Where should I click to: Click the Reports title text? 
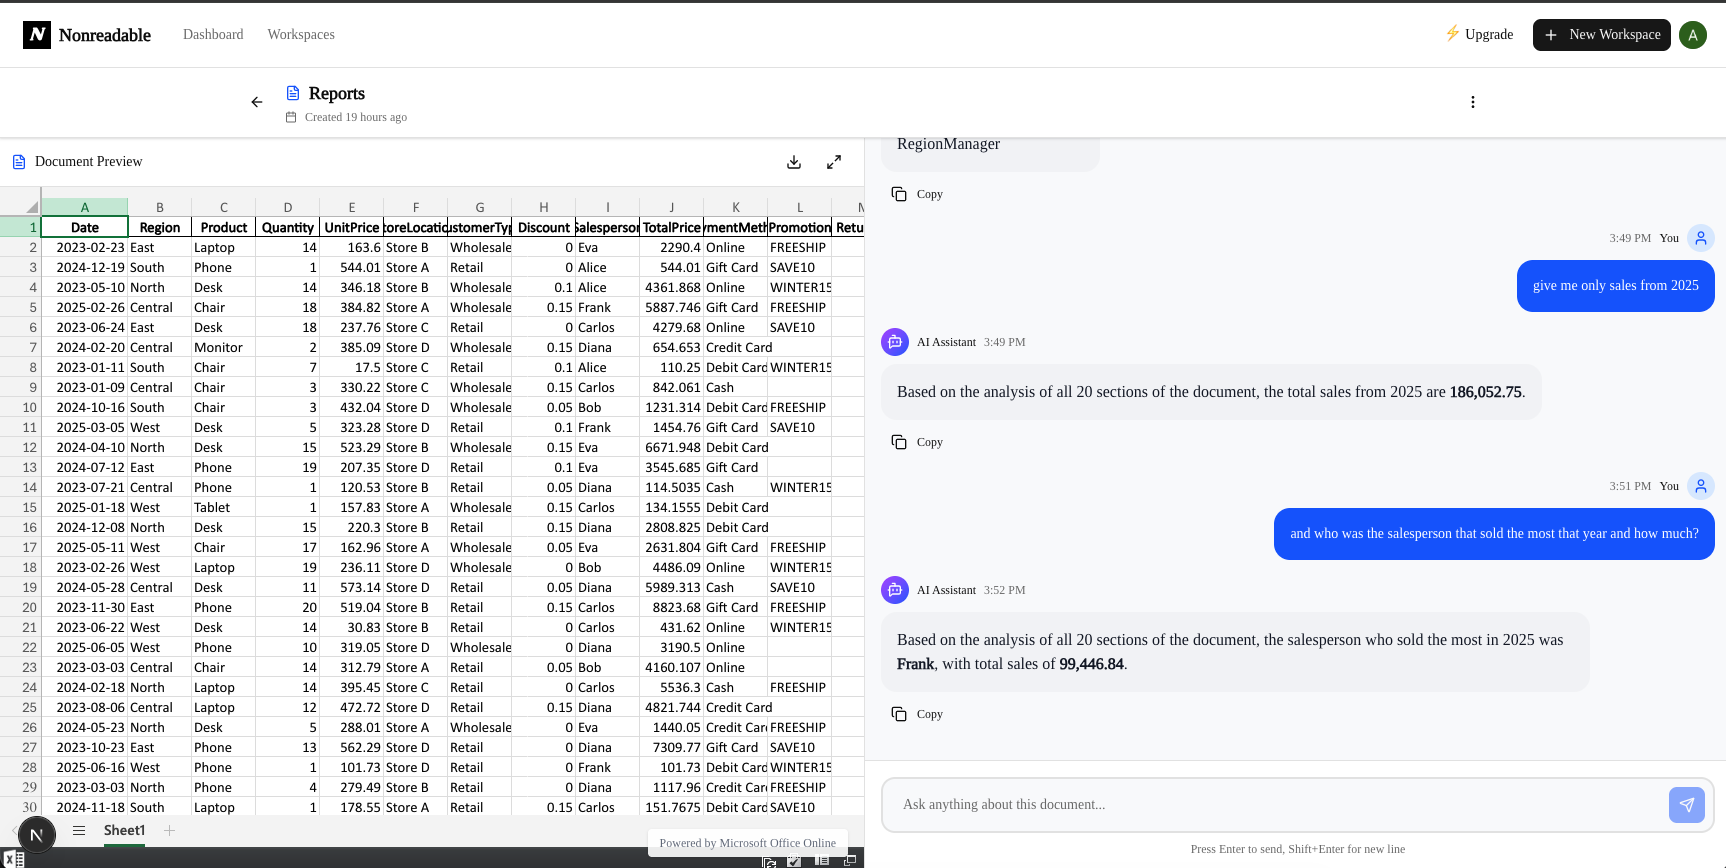point(337,93)
